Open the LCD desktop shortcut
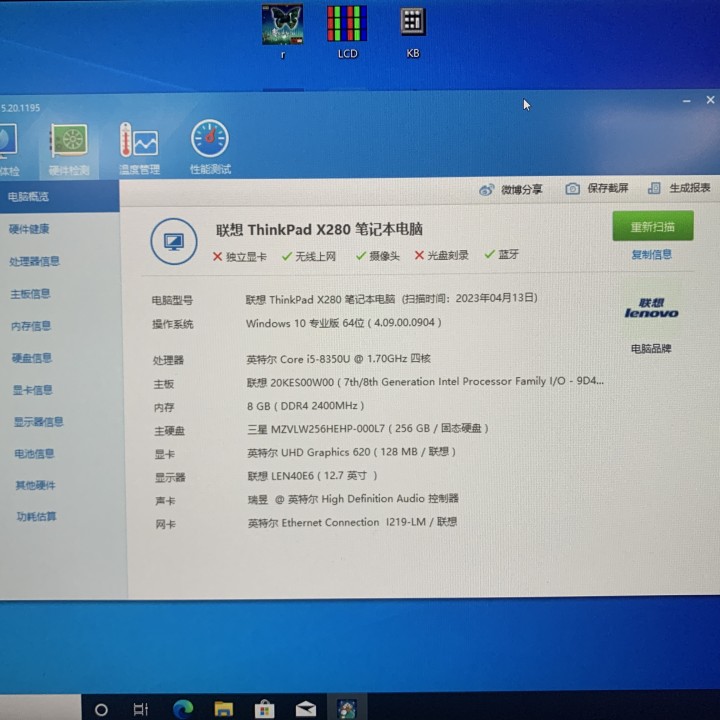The image size is (720, 720). (347, 32)
